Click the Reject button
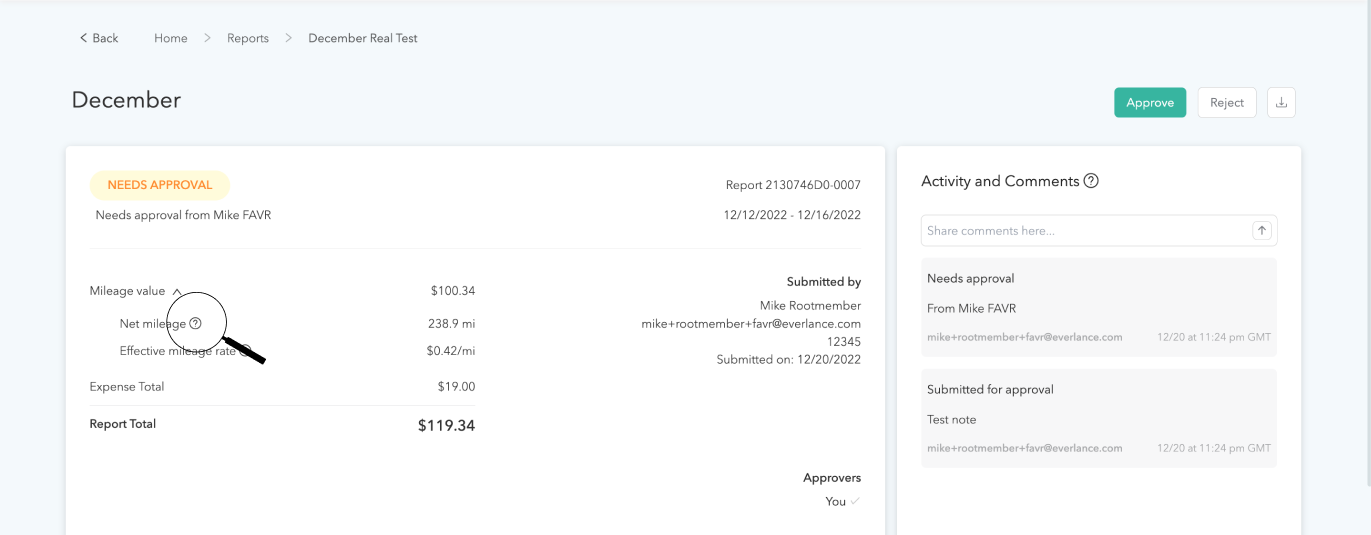The image size is (1371, 535). pos(1226,102)
